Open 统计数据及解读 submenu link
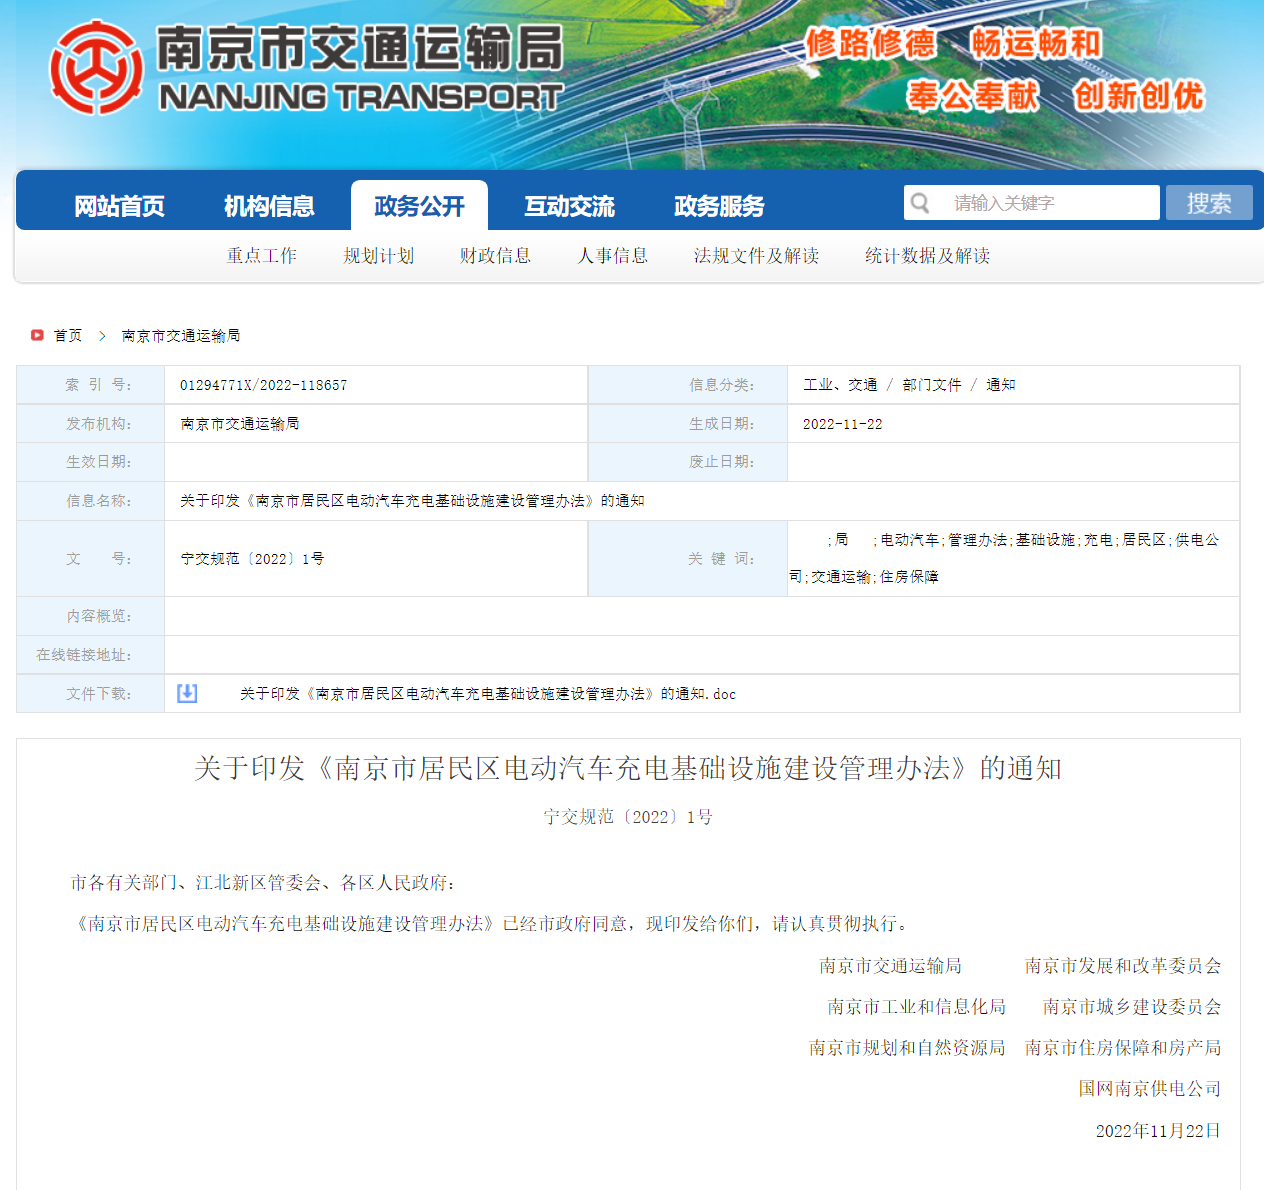This screenshot has height=1190, width=1264. pos(927,256)
